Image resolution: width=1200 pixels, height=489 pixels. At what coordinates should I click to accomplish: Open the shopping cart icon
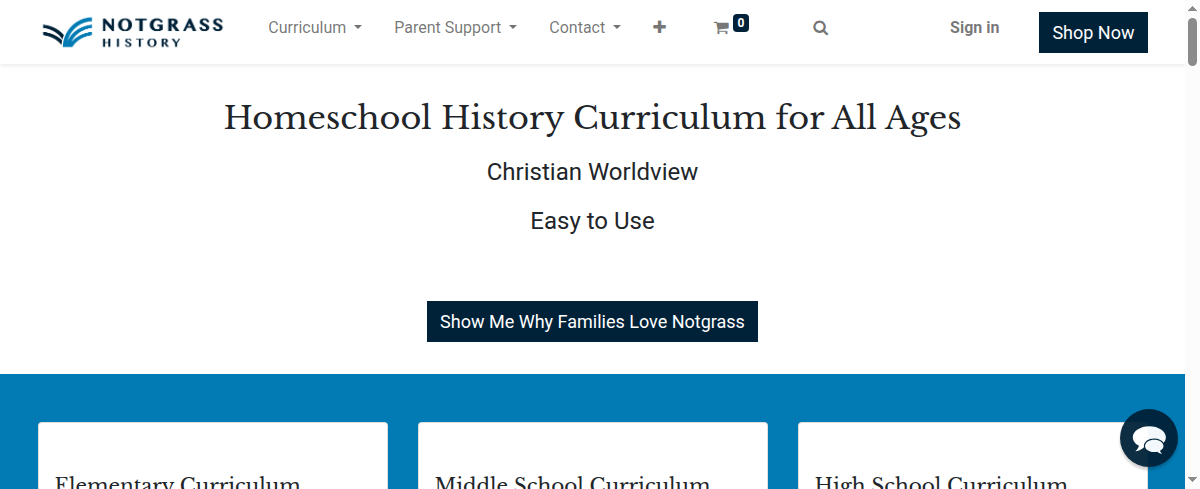721,28
